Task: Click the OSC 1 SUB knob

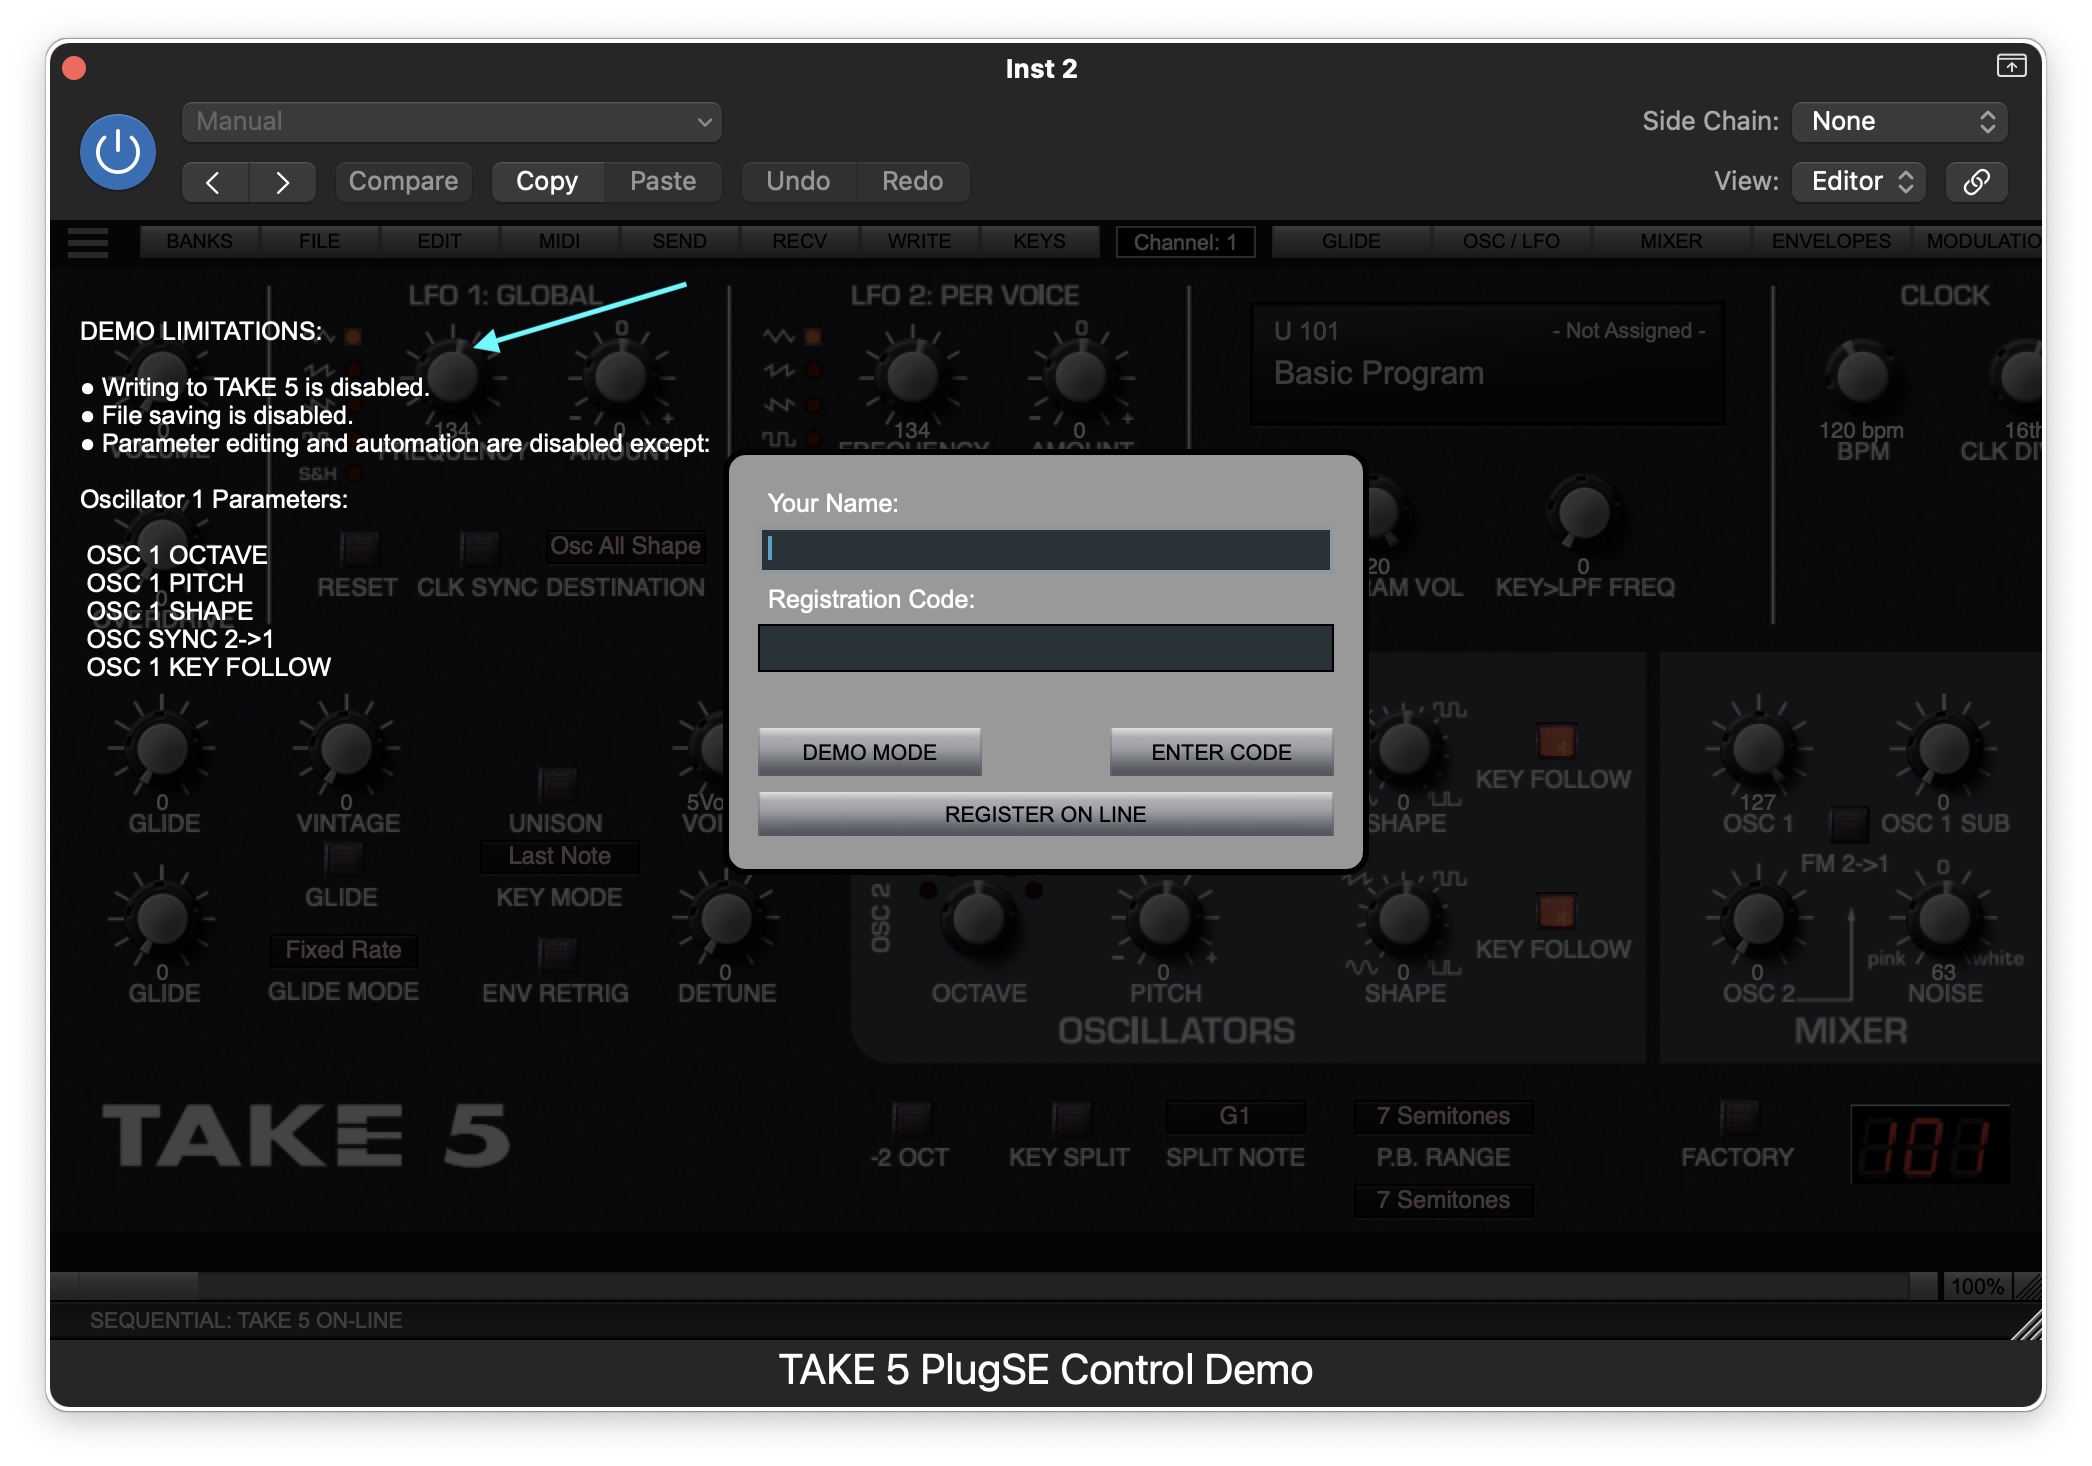Action: click(x=1943, y=748)
